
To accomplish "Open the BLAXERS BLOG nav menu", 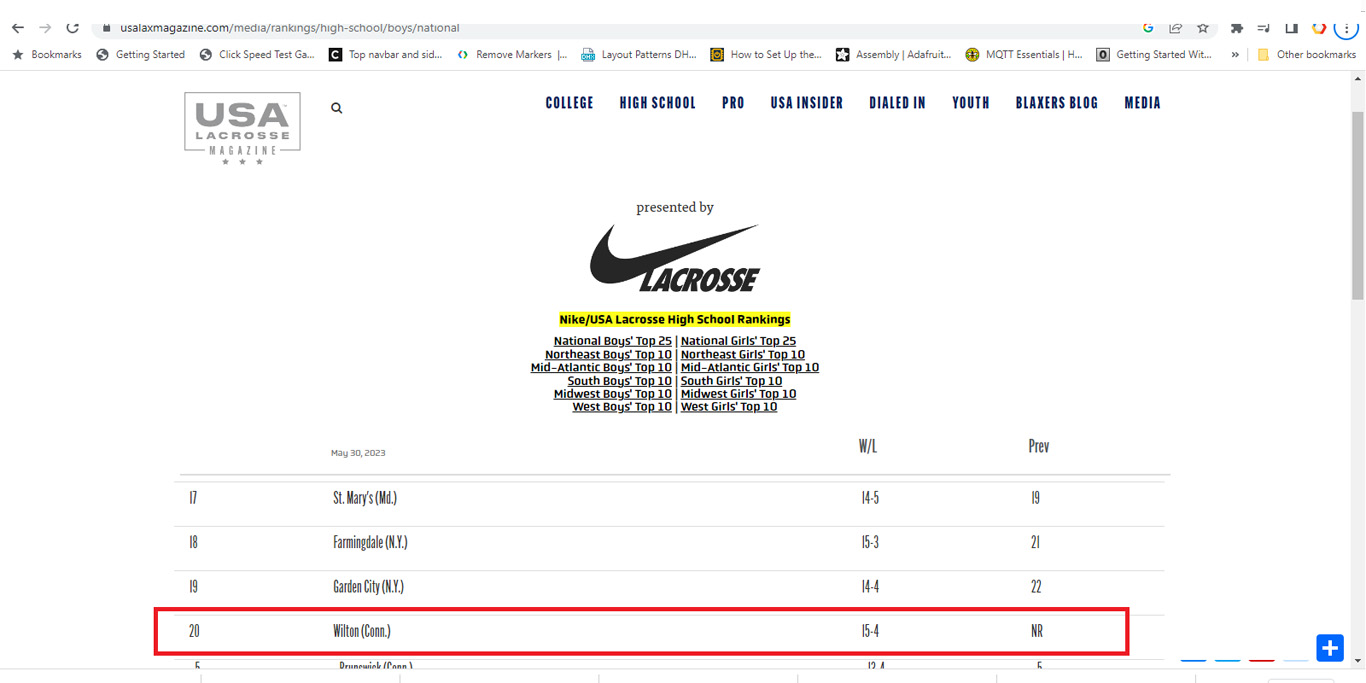I will [x=1056, y=103].
